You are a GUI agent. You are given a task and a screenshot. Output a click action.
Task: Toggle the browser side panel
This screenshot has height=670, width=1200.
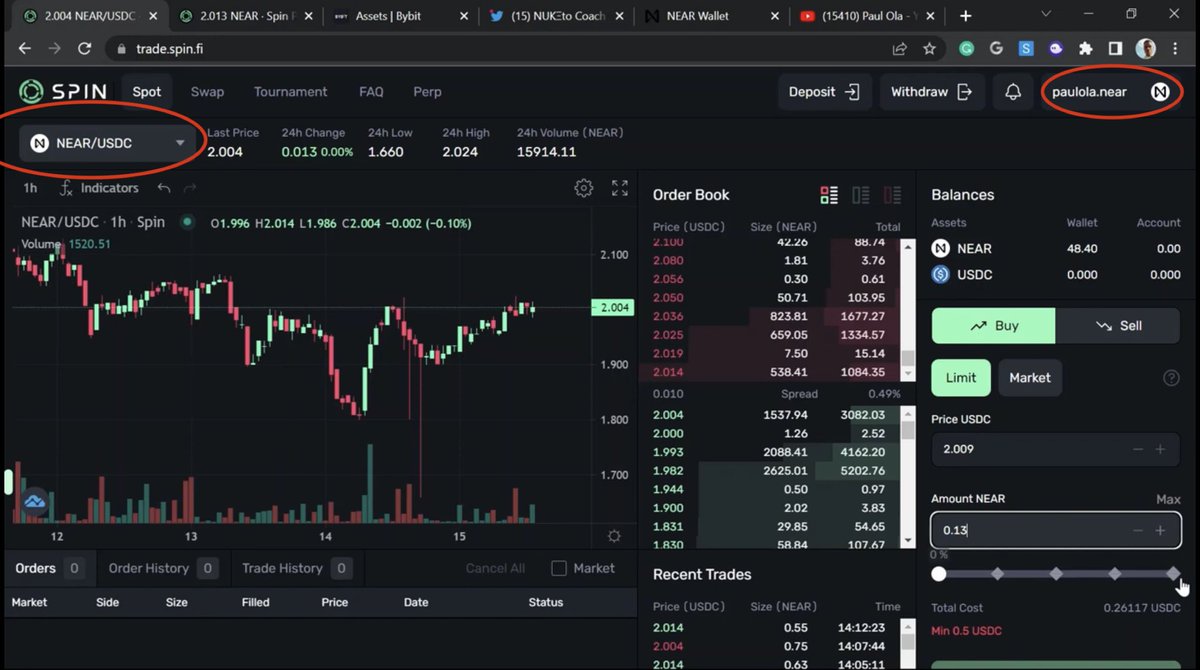[x=1115, y=48]
